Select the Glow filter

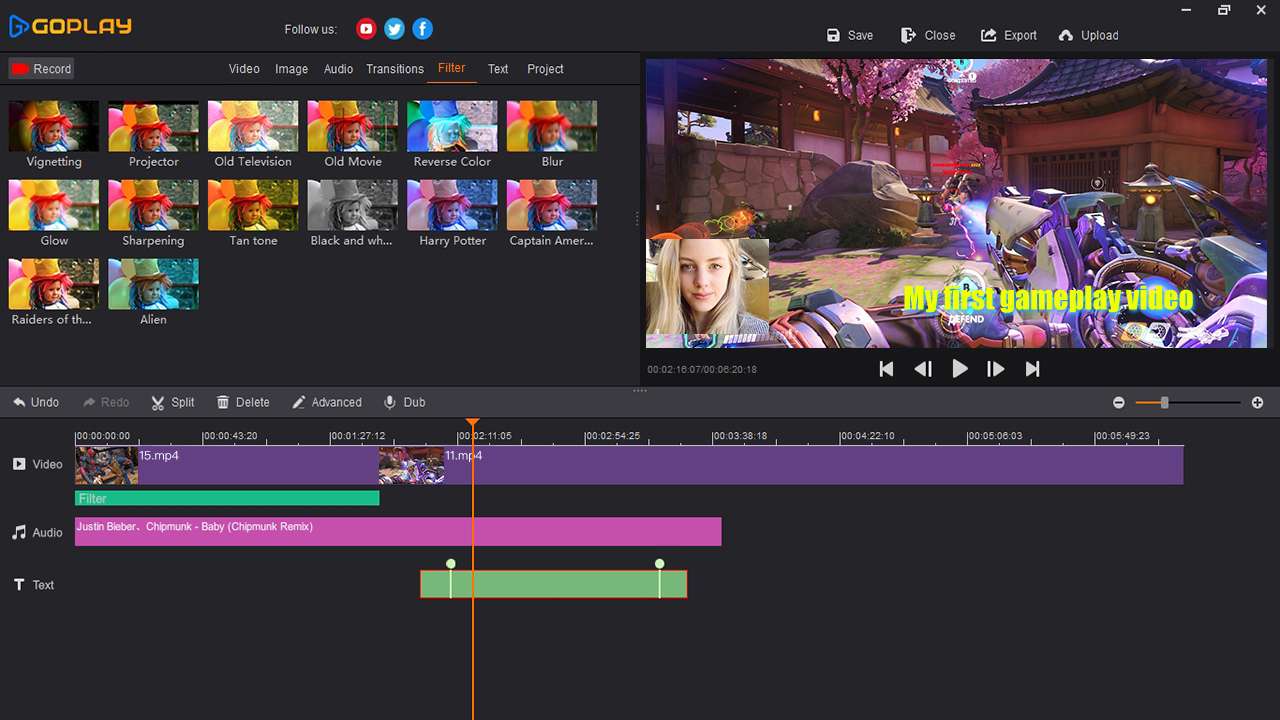pos(54,205)
